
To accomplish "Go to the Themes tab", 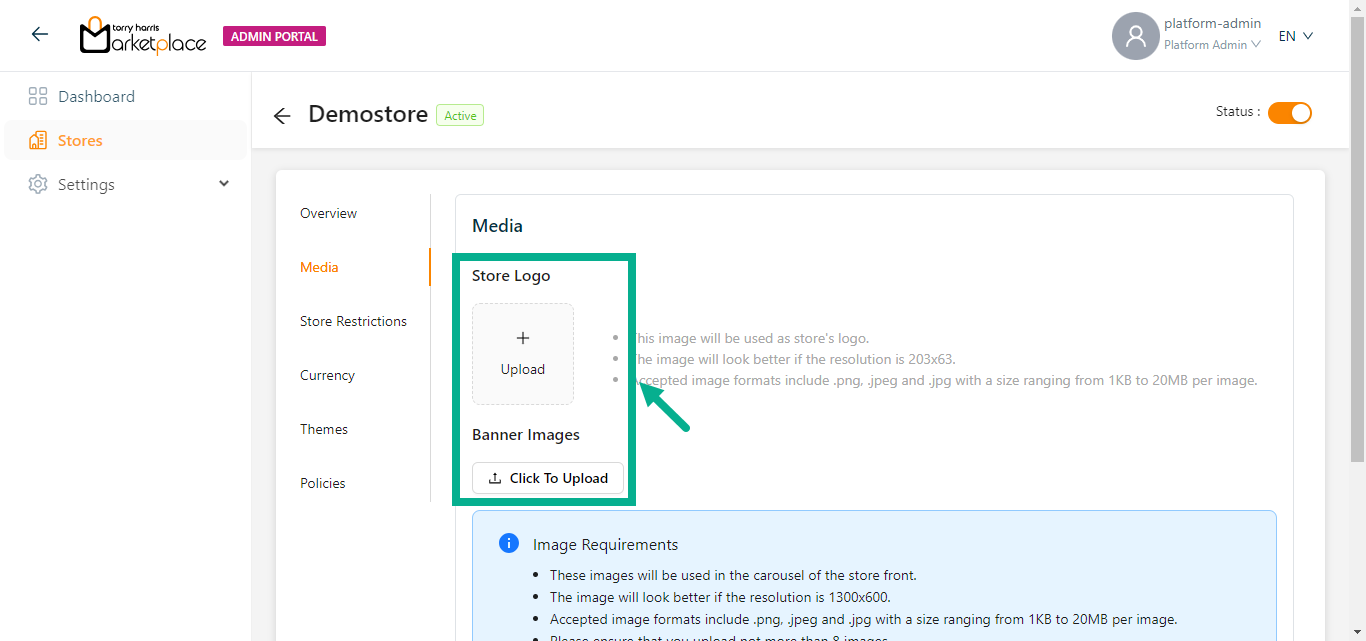I will pyautogui.click(x=324, y=429).
